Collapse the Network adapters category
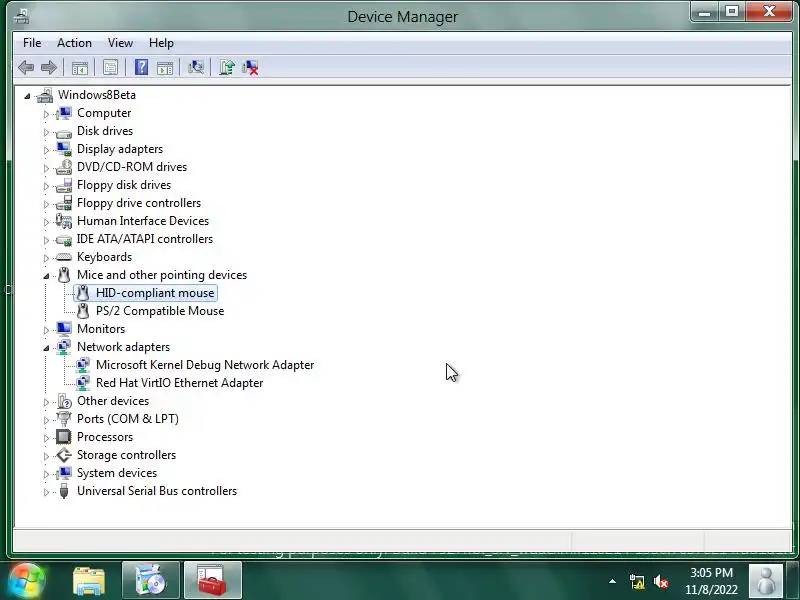Viewport: 800px width, 600px height. [46, 348]
